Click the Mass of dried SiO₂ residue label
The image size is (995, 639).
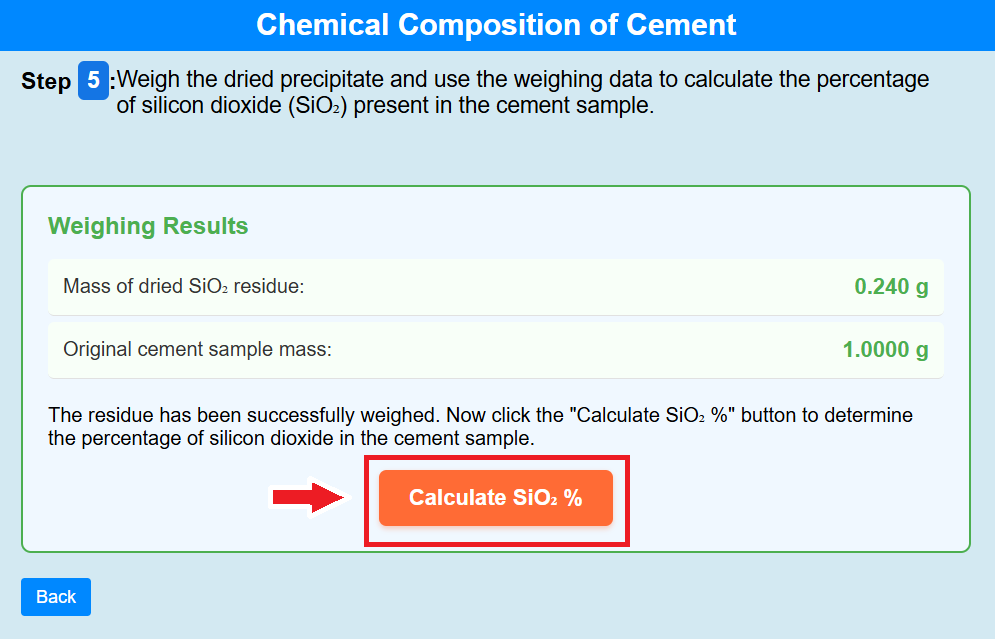point(183,287)
